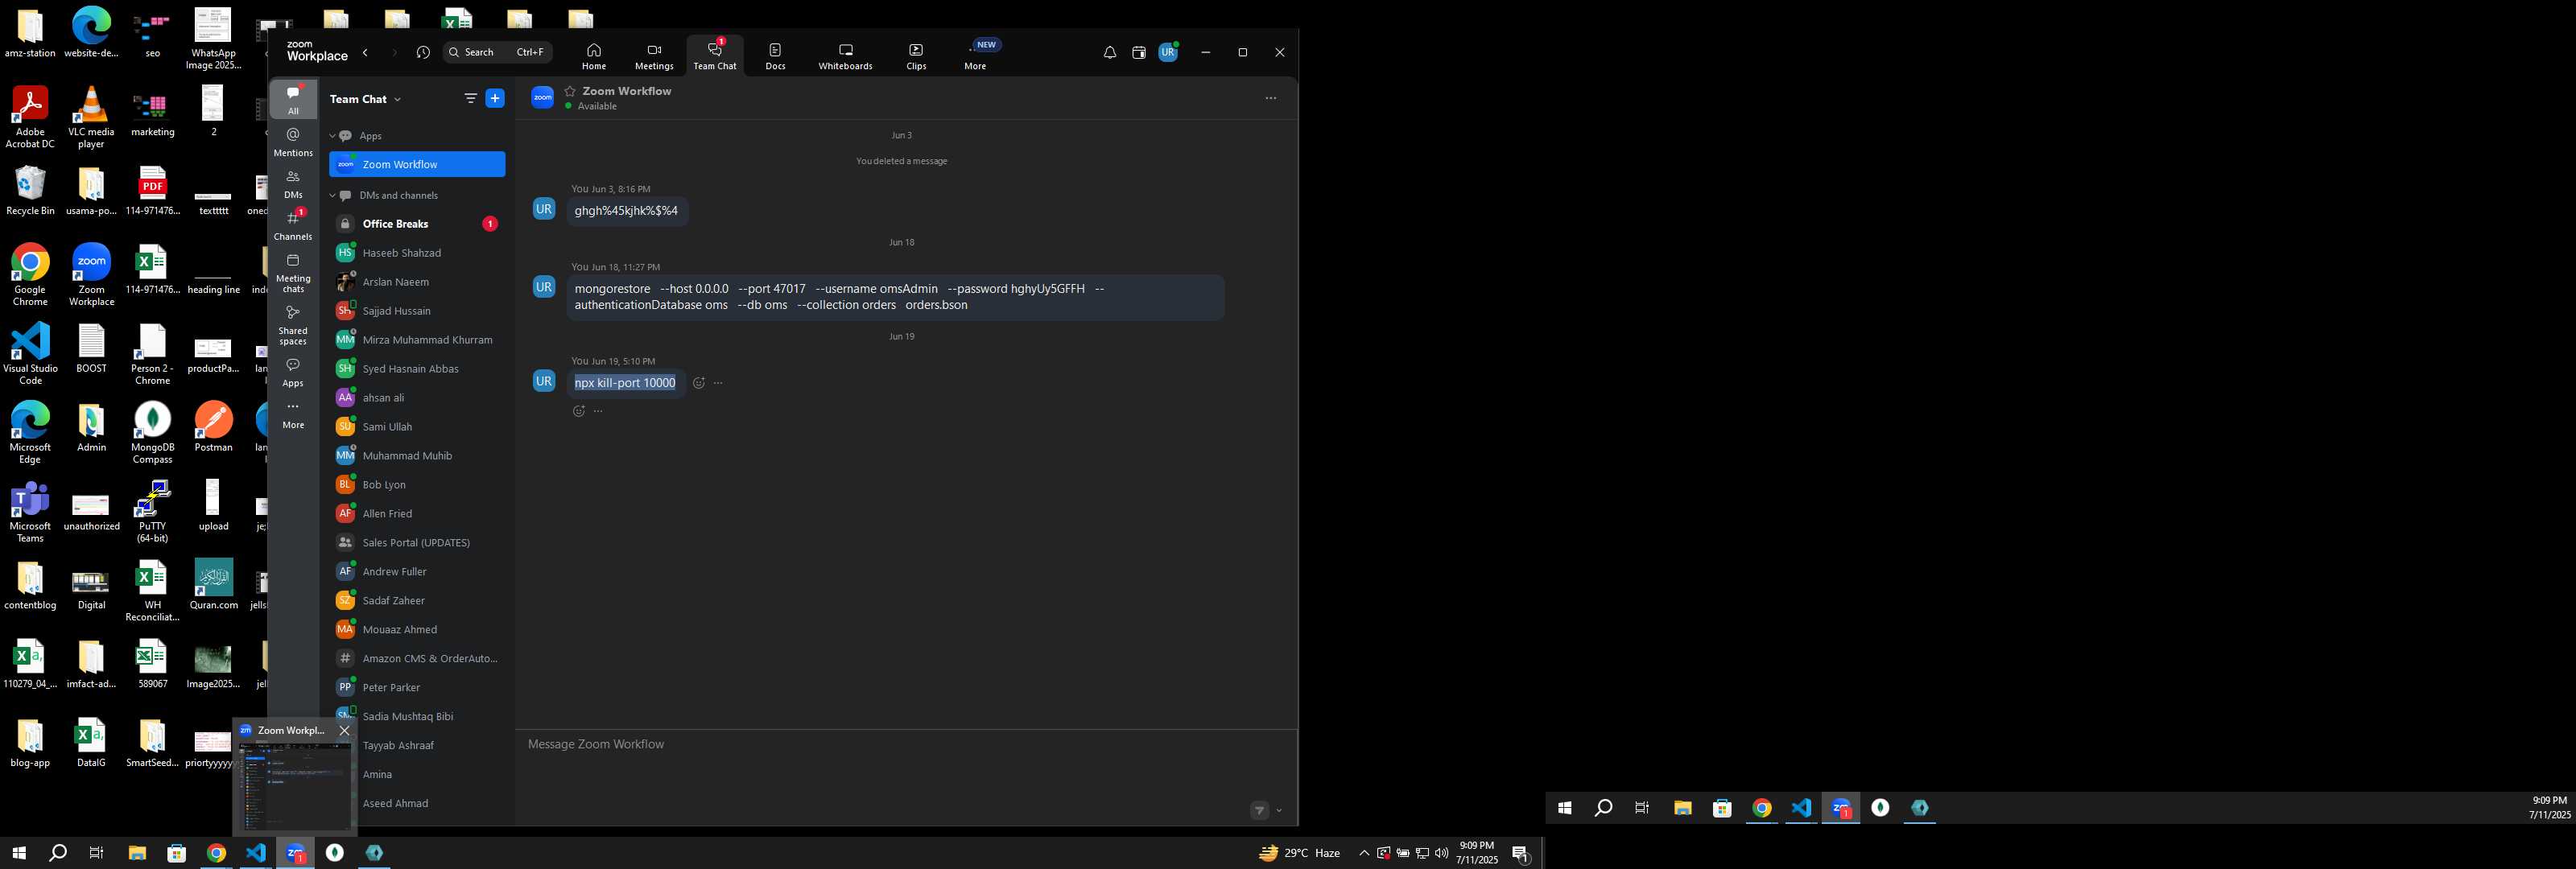Open Channels in the sidebar
Image resolution: width=2576 pixels, height=869 pixels.
(293, 226)
